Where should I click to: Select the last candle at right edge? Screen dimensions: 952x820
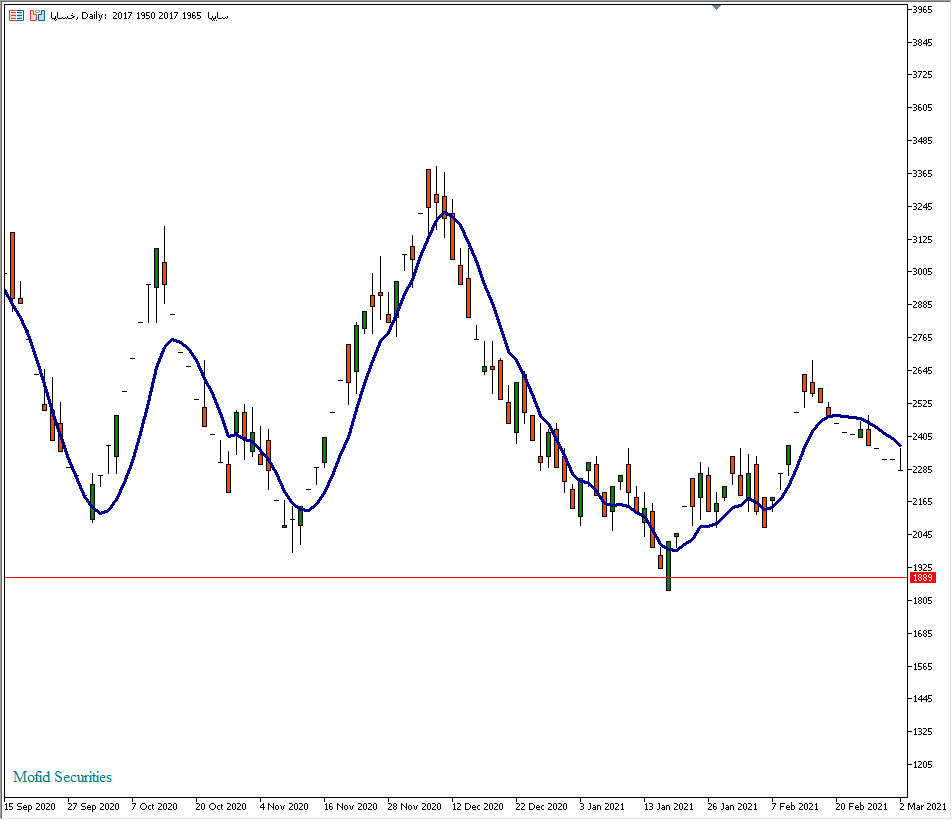coord(901,458)
